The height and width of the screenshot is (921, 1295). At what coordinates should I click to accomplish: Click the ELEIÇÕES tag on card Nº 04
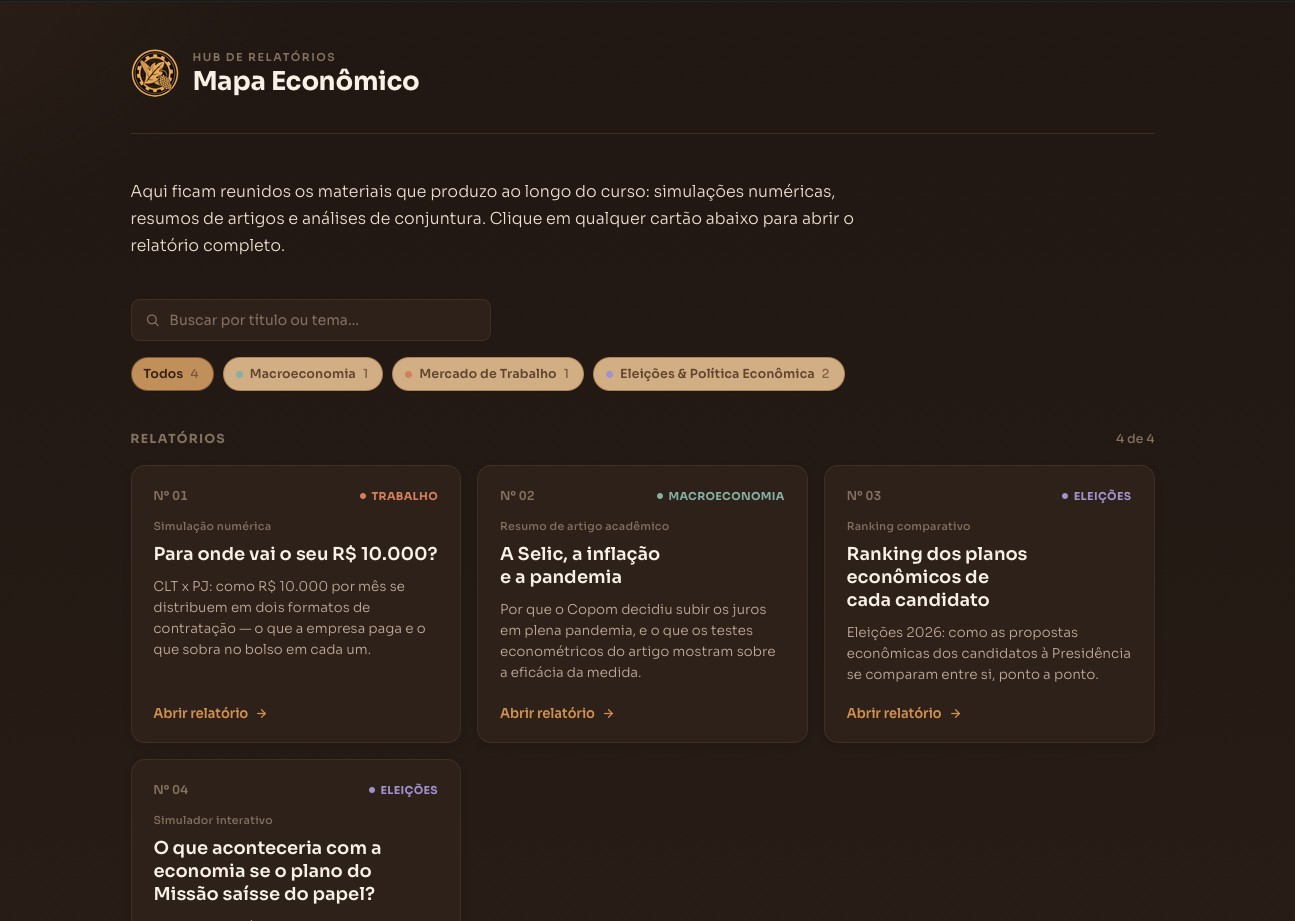click(x=403, y=790)
